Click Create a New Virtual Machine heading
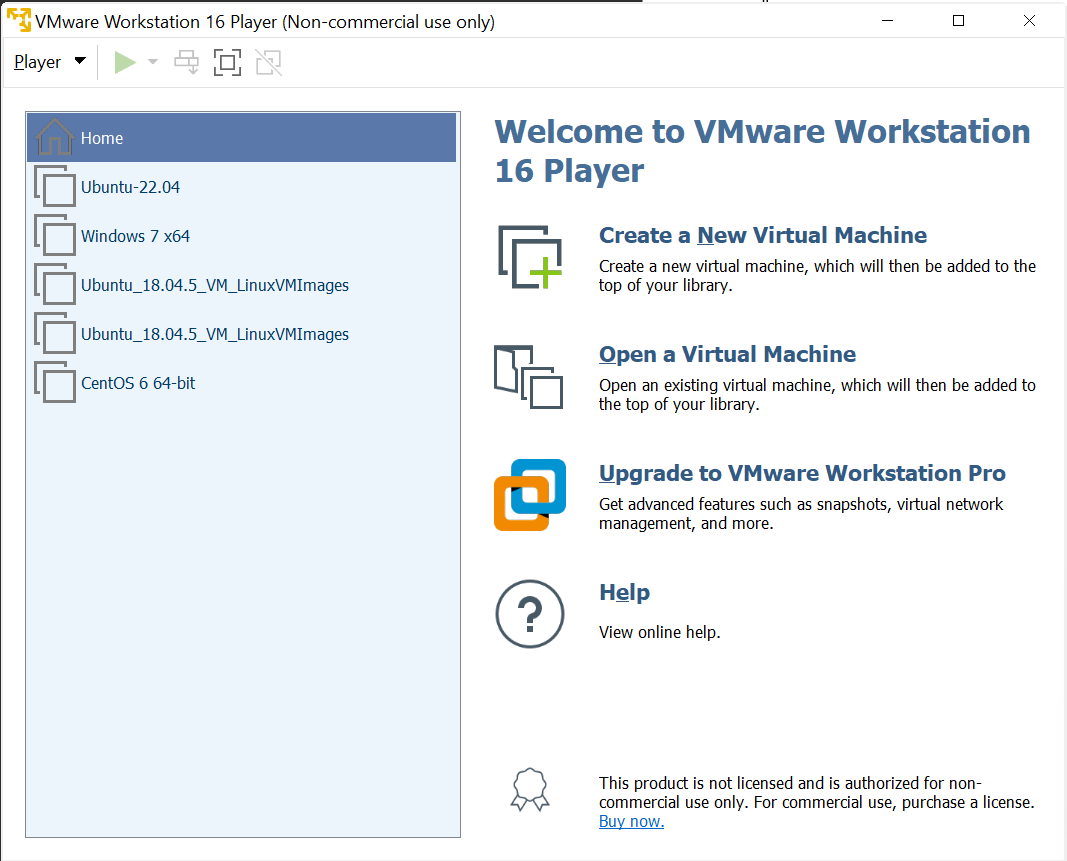Image resolution: width=1067 pixels, height=861 pixels. click(x=761, y=235)
